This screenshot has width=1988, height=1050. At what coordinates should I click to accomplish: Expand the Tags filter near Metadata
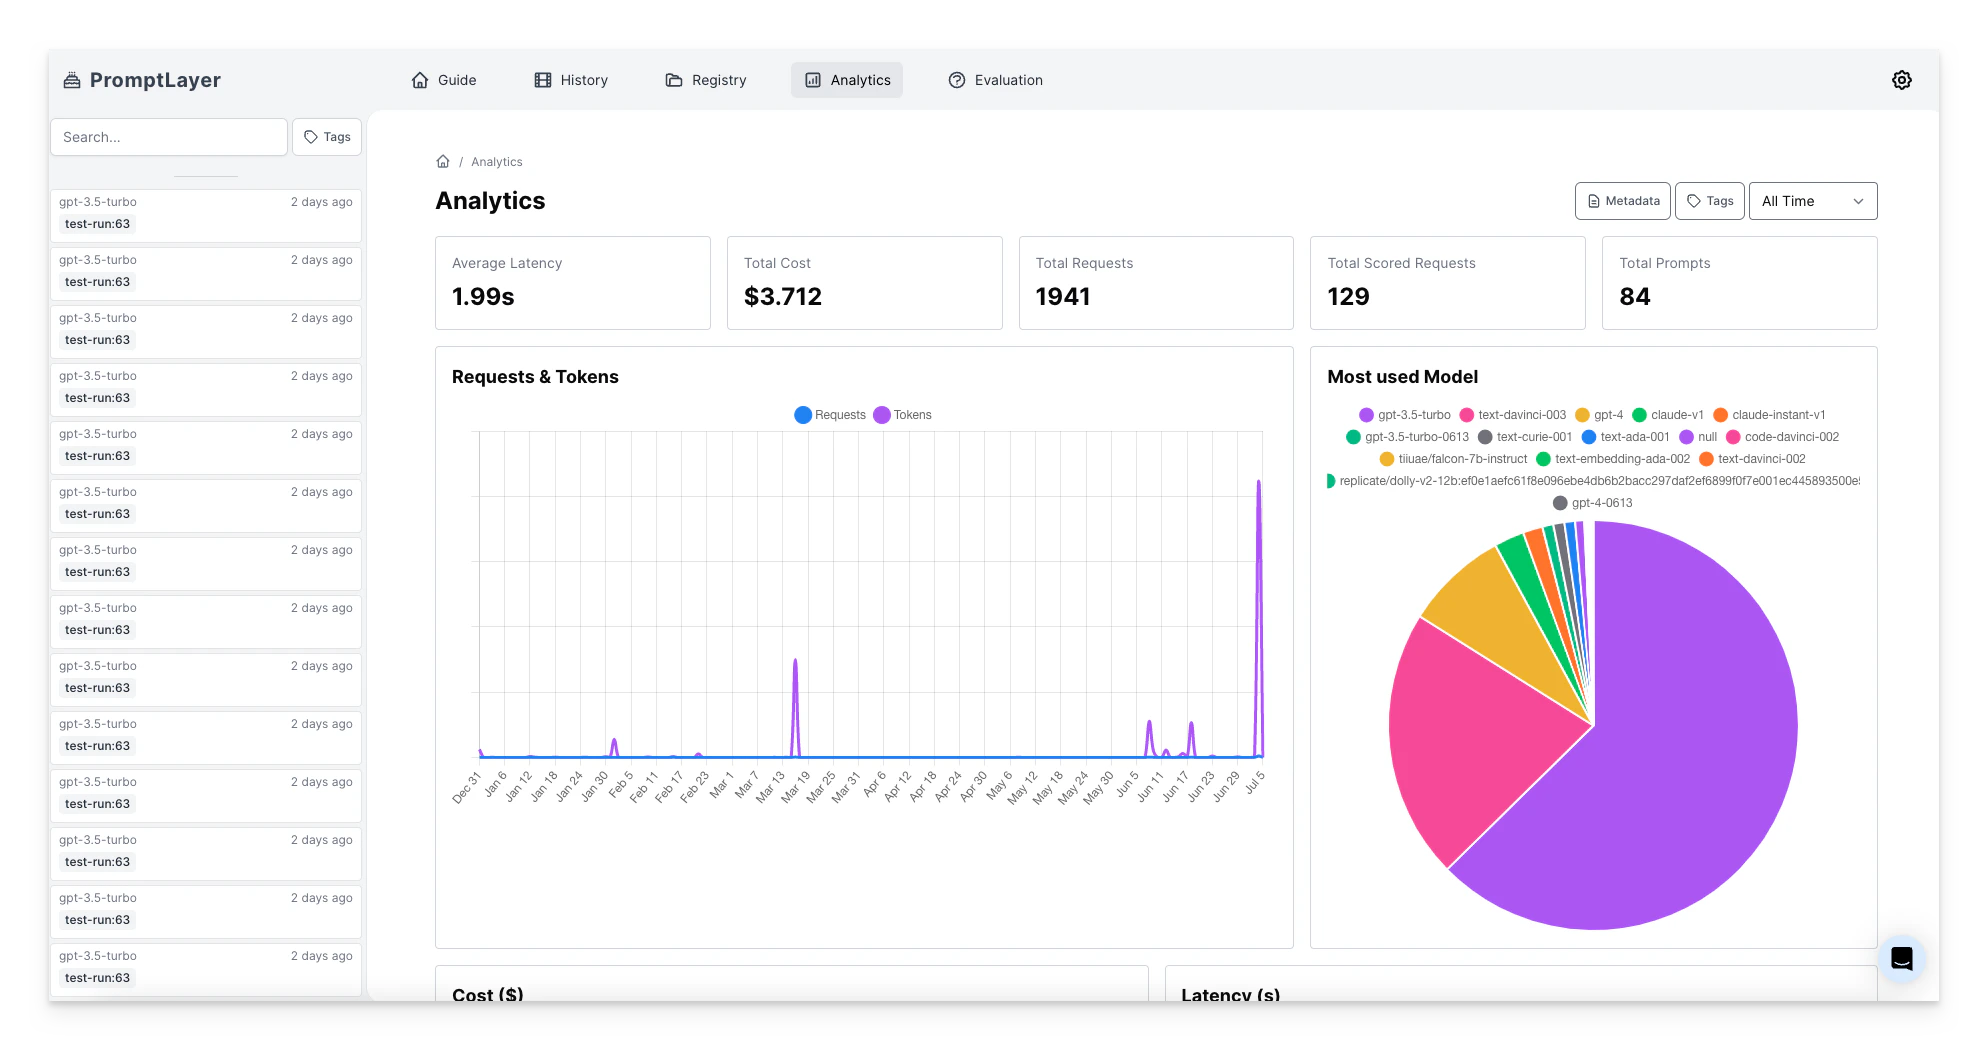pyautogui.click(x=1709, y=201)
